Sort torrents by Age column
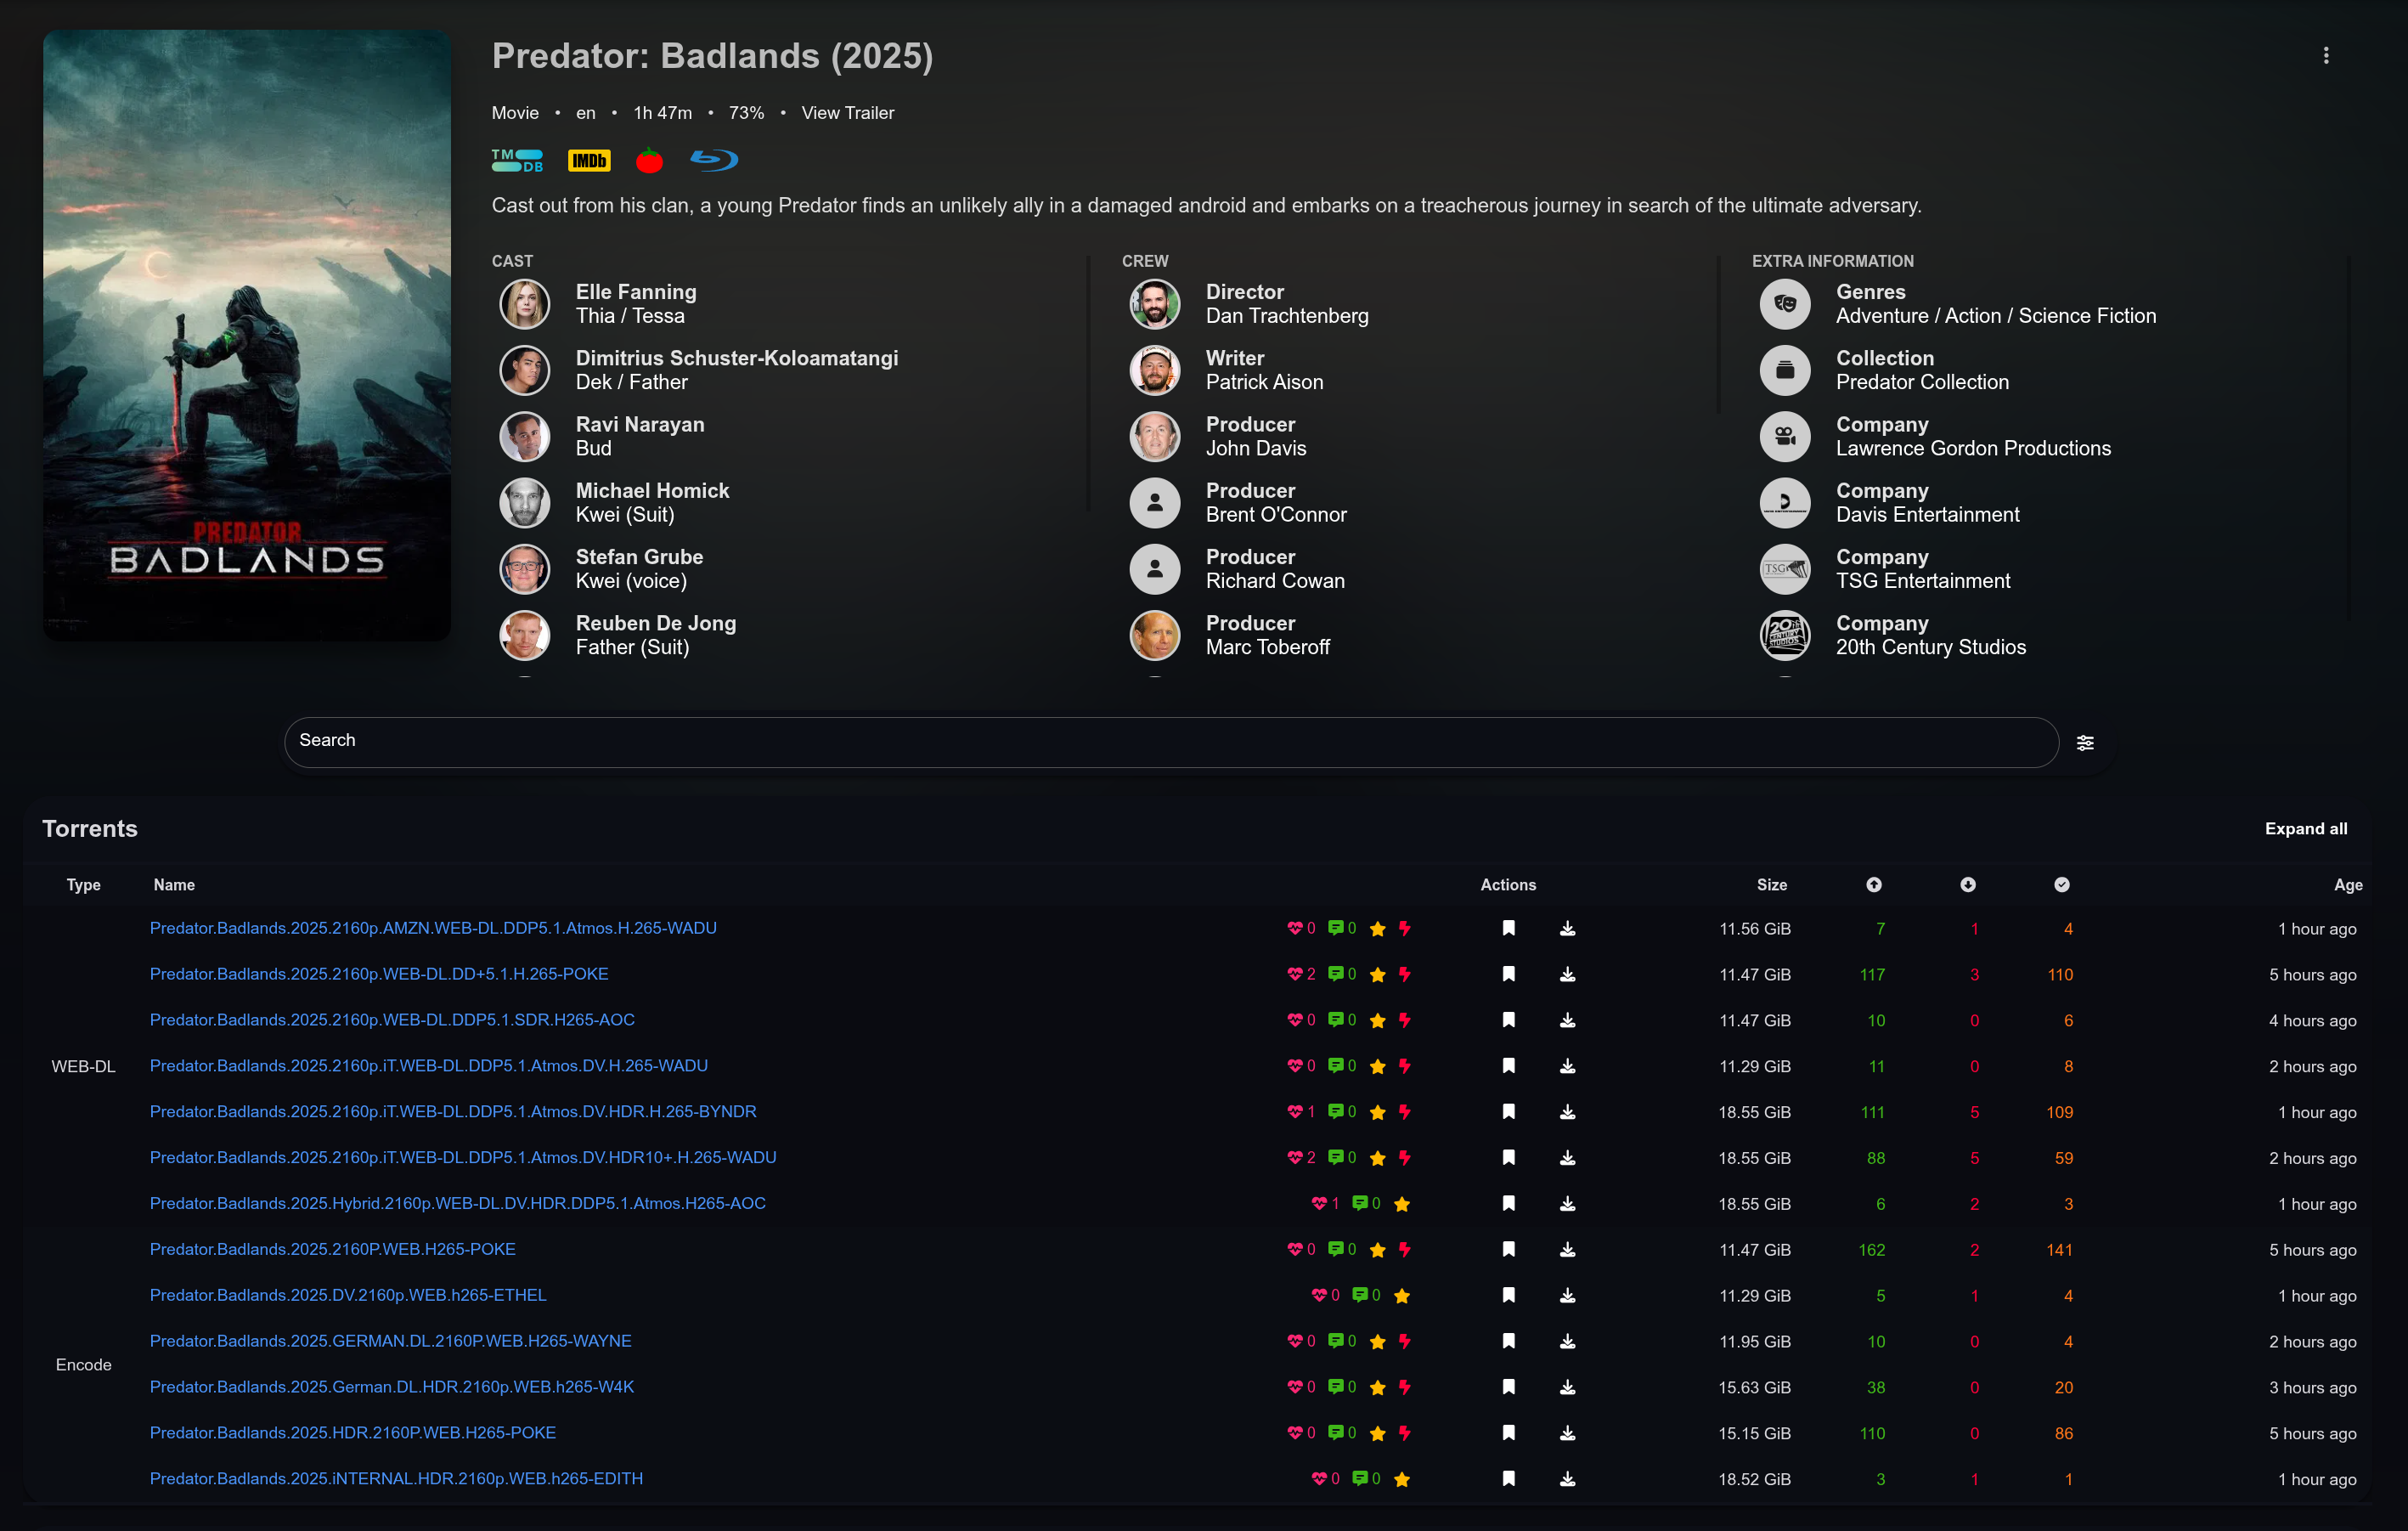Image resolution: width=2408 pixels, height=1531 pixels. tap(2347, 885)
